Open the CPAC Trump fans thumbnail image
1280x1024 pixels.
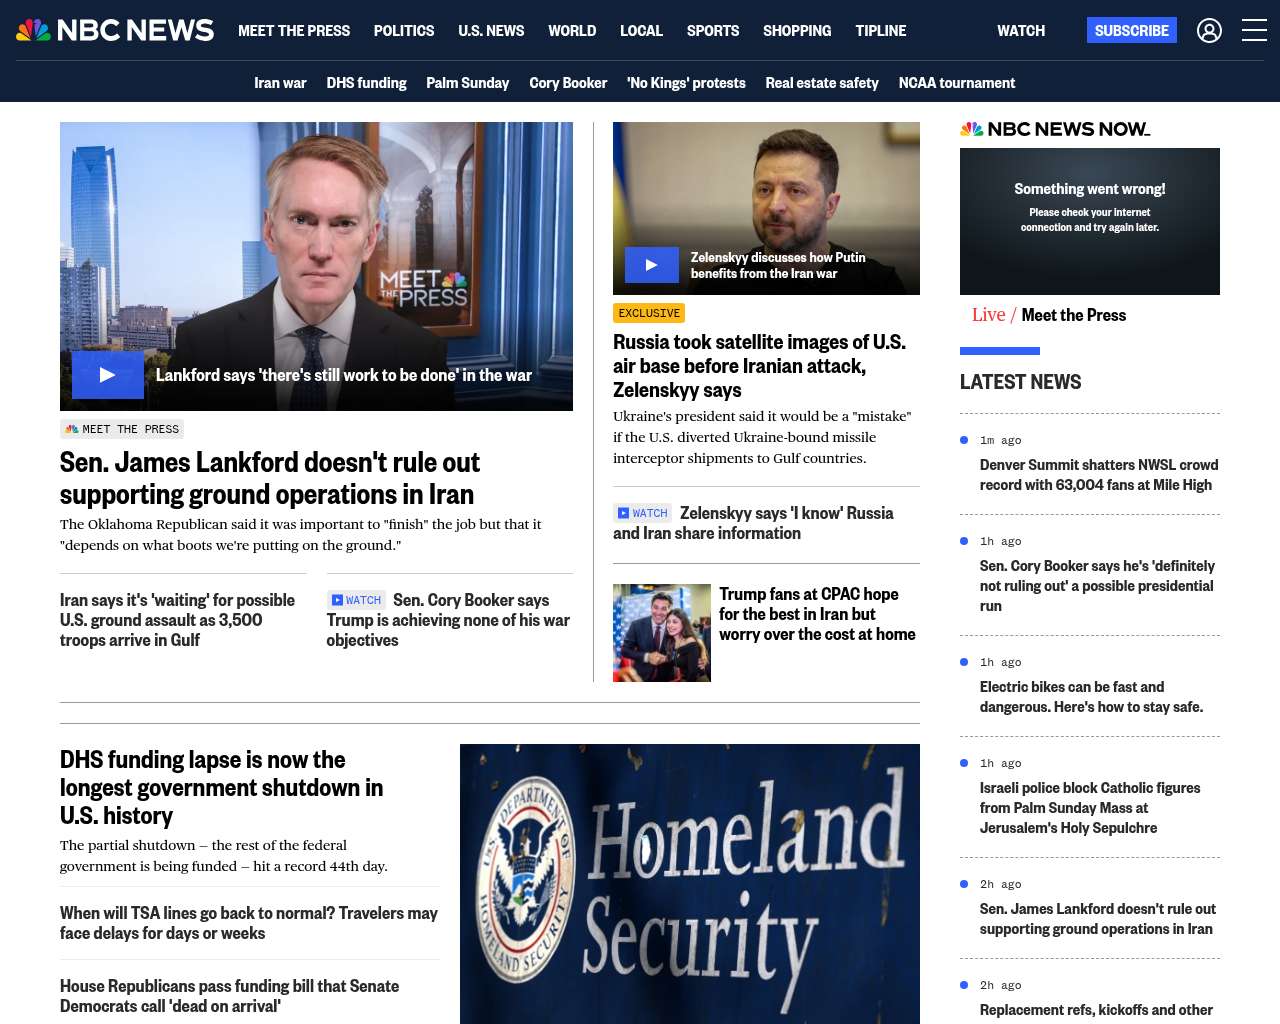click(x=662, y=633)
